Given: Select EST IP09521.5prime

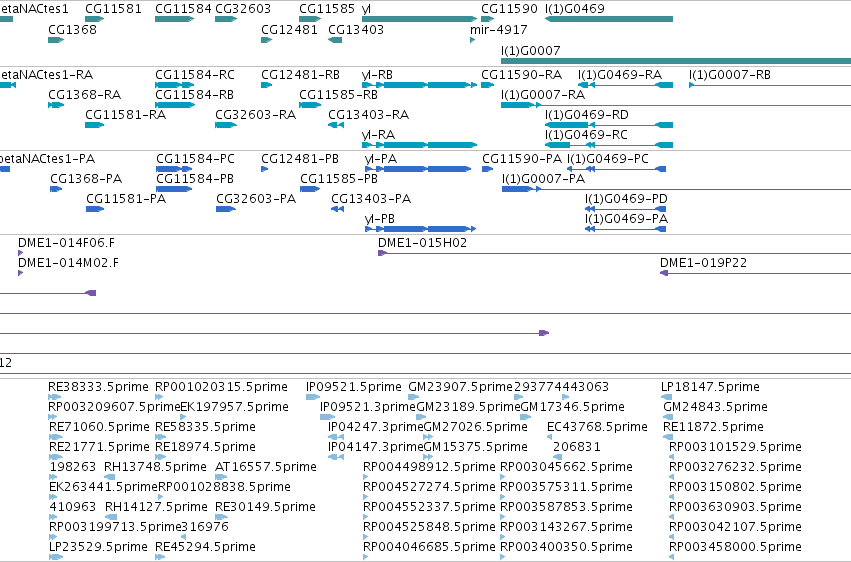Looking at the screenshot, I should click(354, 387).
